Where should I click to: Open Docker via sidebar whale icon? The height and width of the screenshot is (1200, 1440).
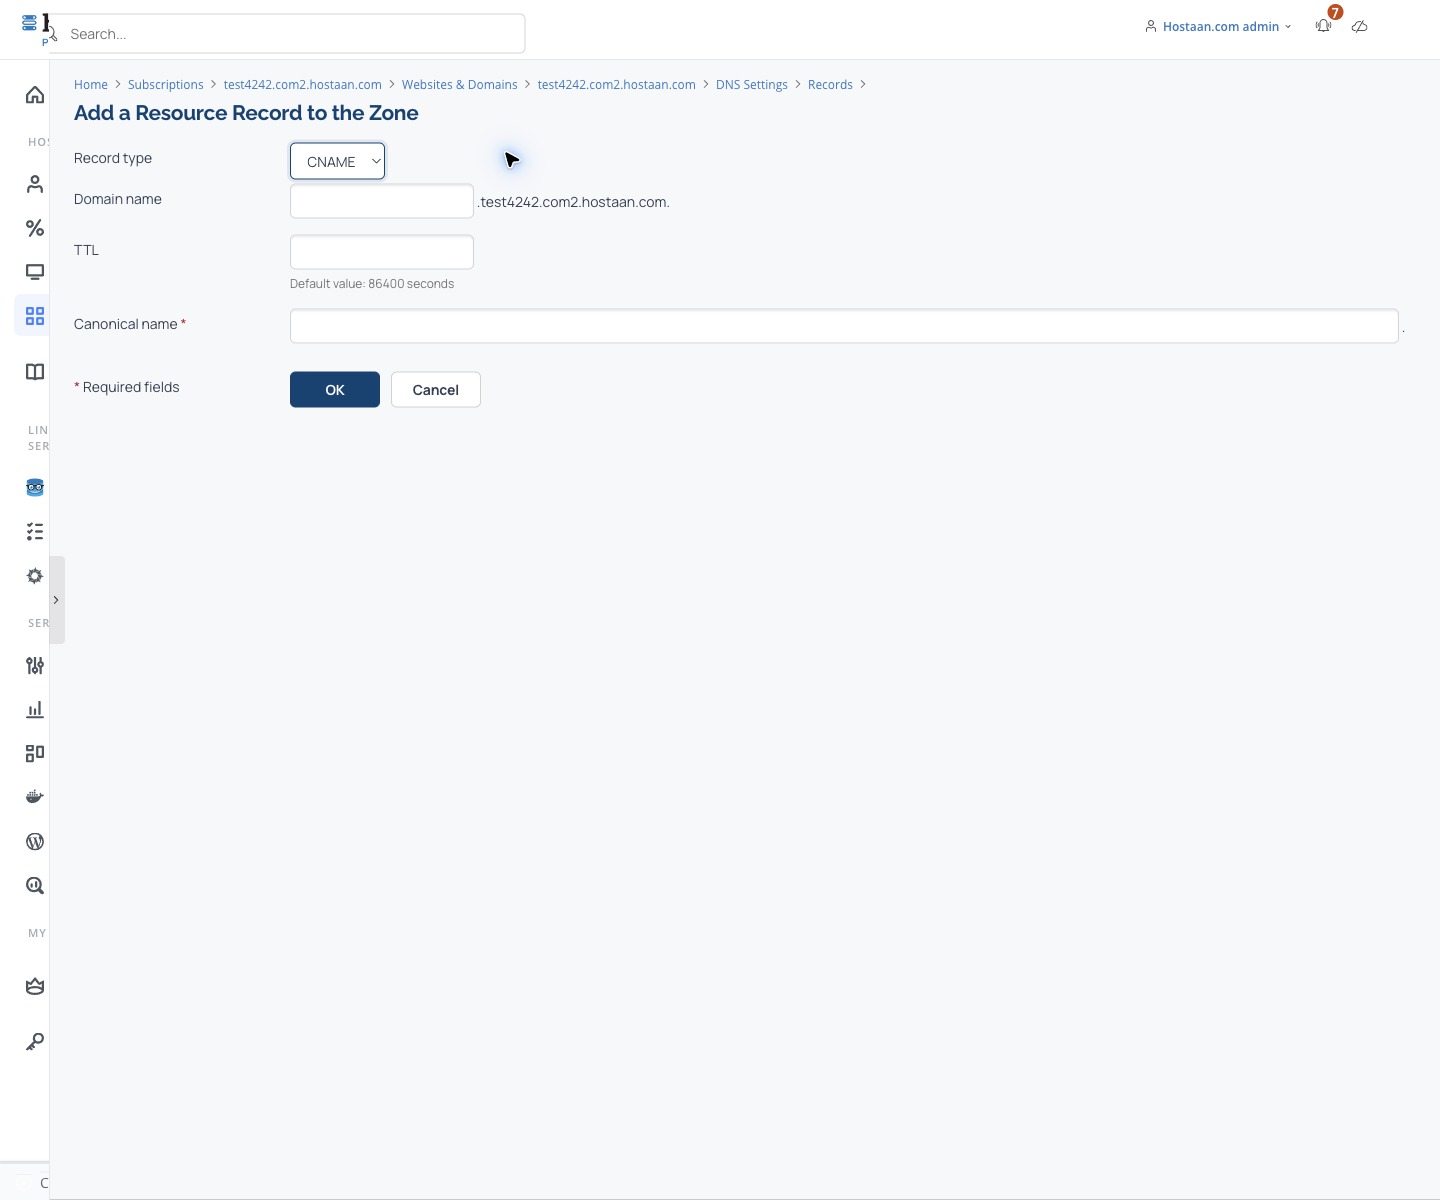[35, 797]
